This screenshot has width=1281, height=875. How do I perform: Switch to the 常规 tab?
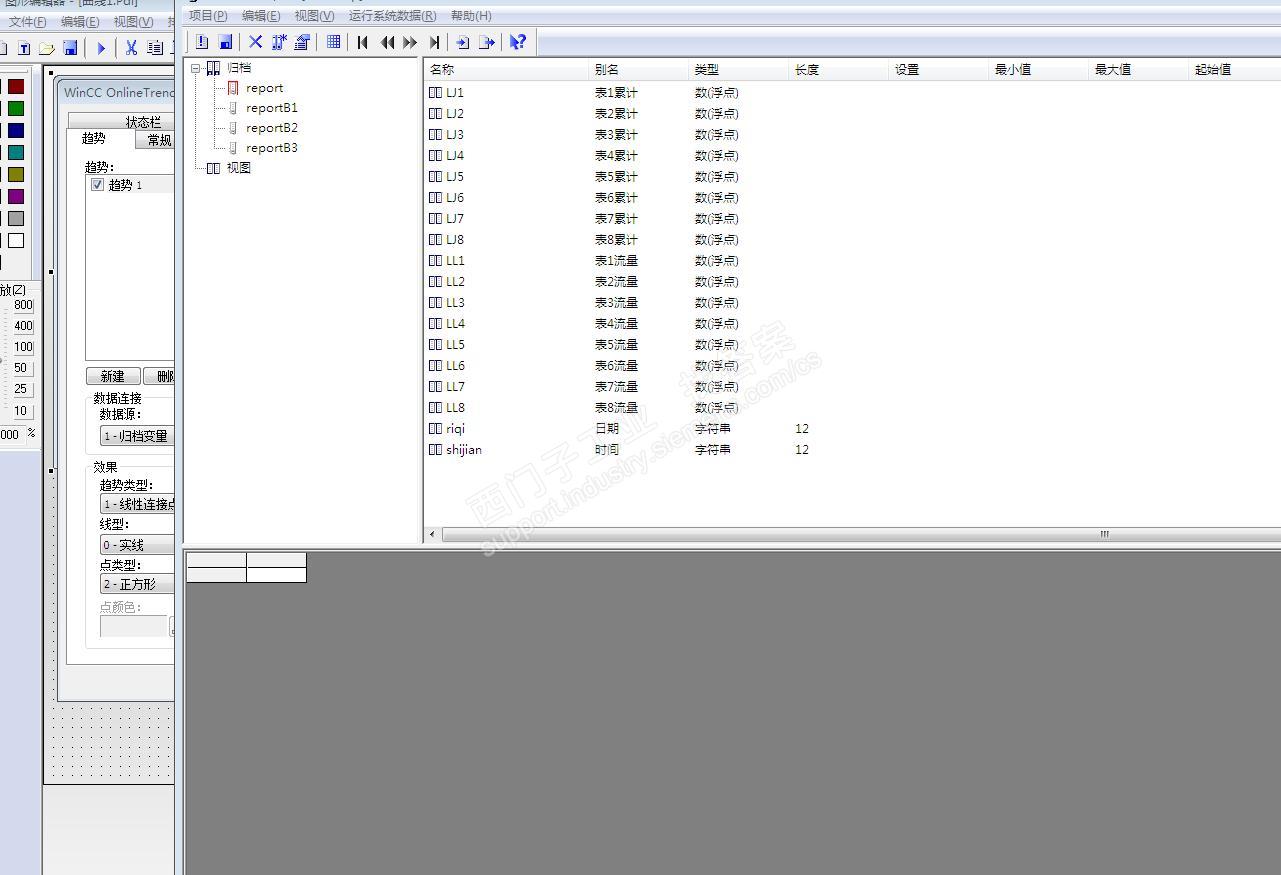pos(155,140)
